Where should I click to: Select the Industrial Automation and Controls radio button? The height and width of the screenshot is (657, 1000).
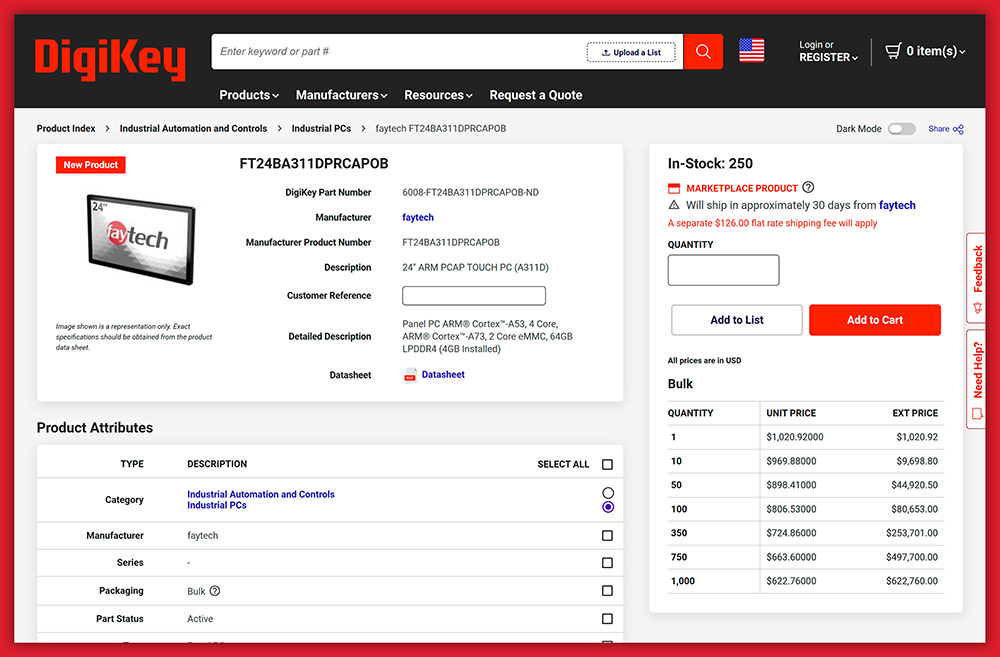(x=608, y=492)
